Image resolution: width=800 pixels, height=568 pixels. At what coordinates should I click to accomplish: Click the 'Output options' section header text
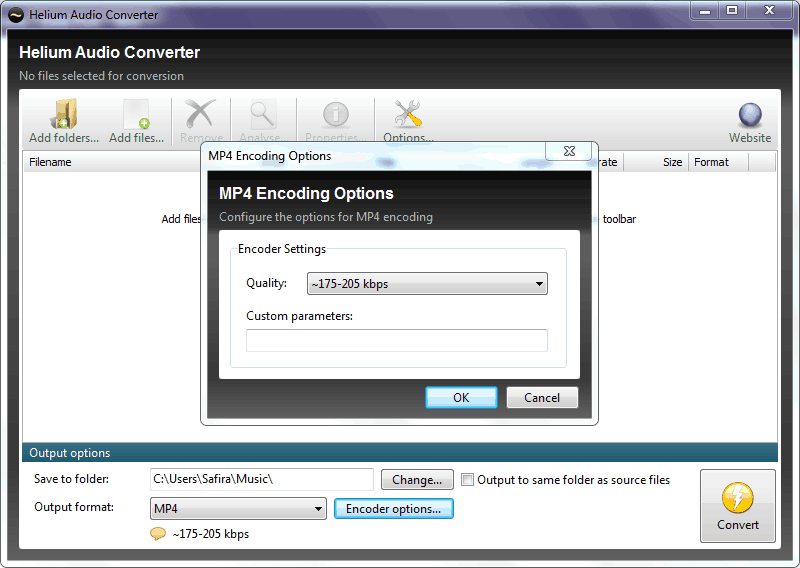click(x=70, y=453)
